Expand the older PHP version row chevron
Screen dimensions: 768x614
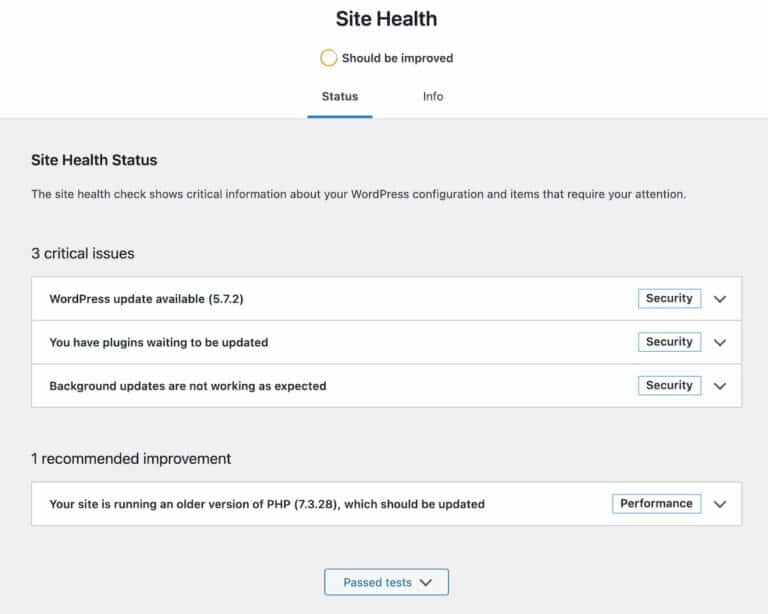tap(720, 504)
